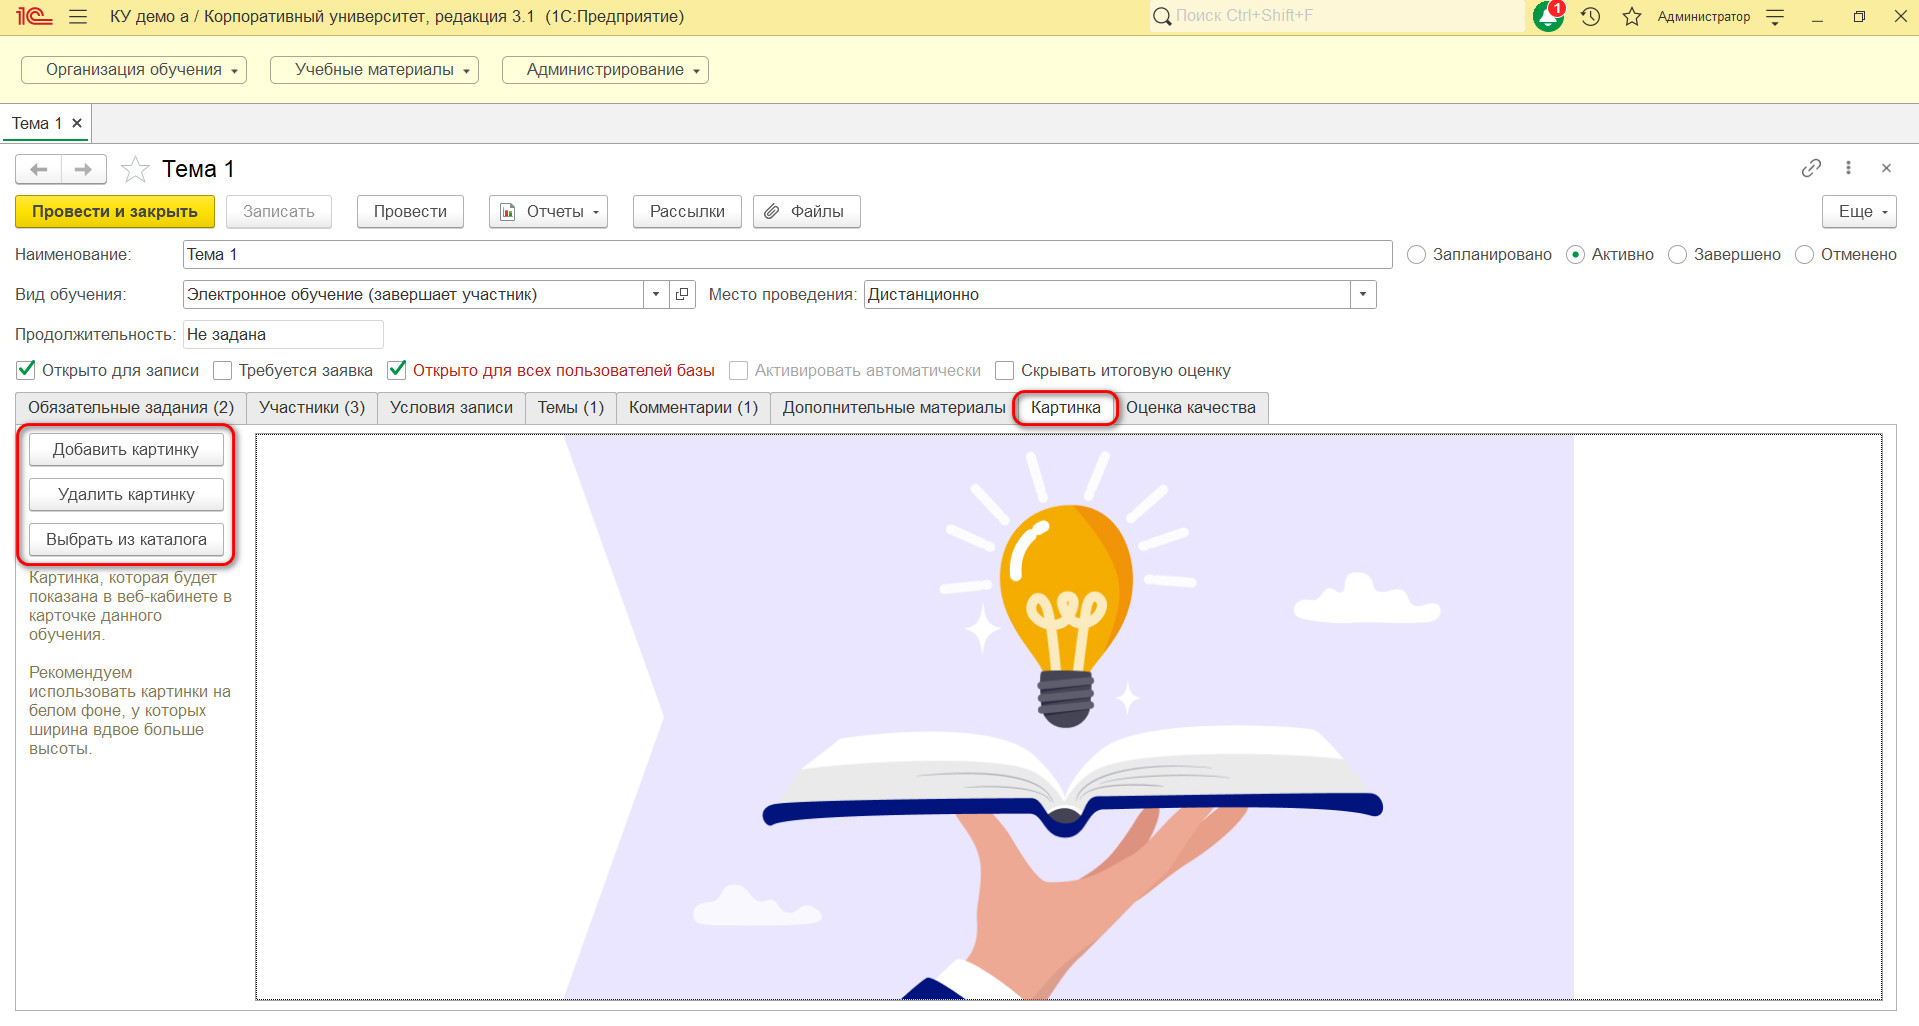This screenshot has width=1919, height=1026.
Task: Enable Требуется заявка checkbox
Action: click(x=222, y=370)
